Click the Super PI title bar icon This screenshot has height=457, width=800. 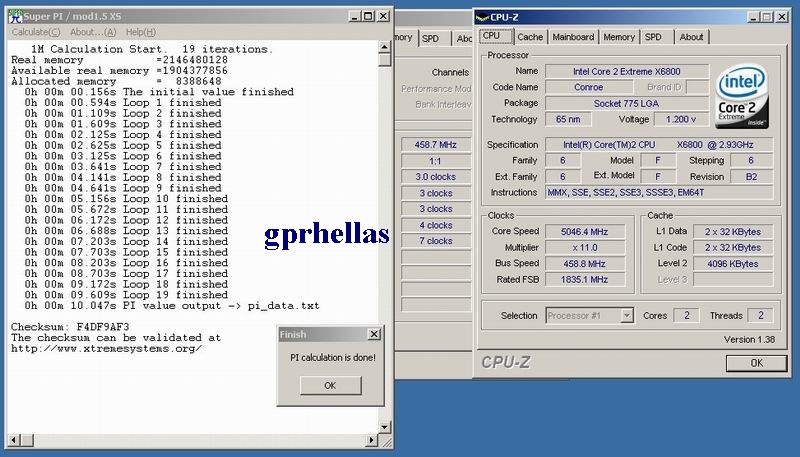(x=15, y=16)
